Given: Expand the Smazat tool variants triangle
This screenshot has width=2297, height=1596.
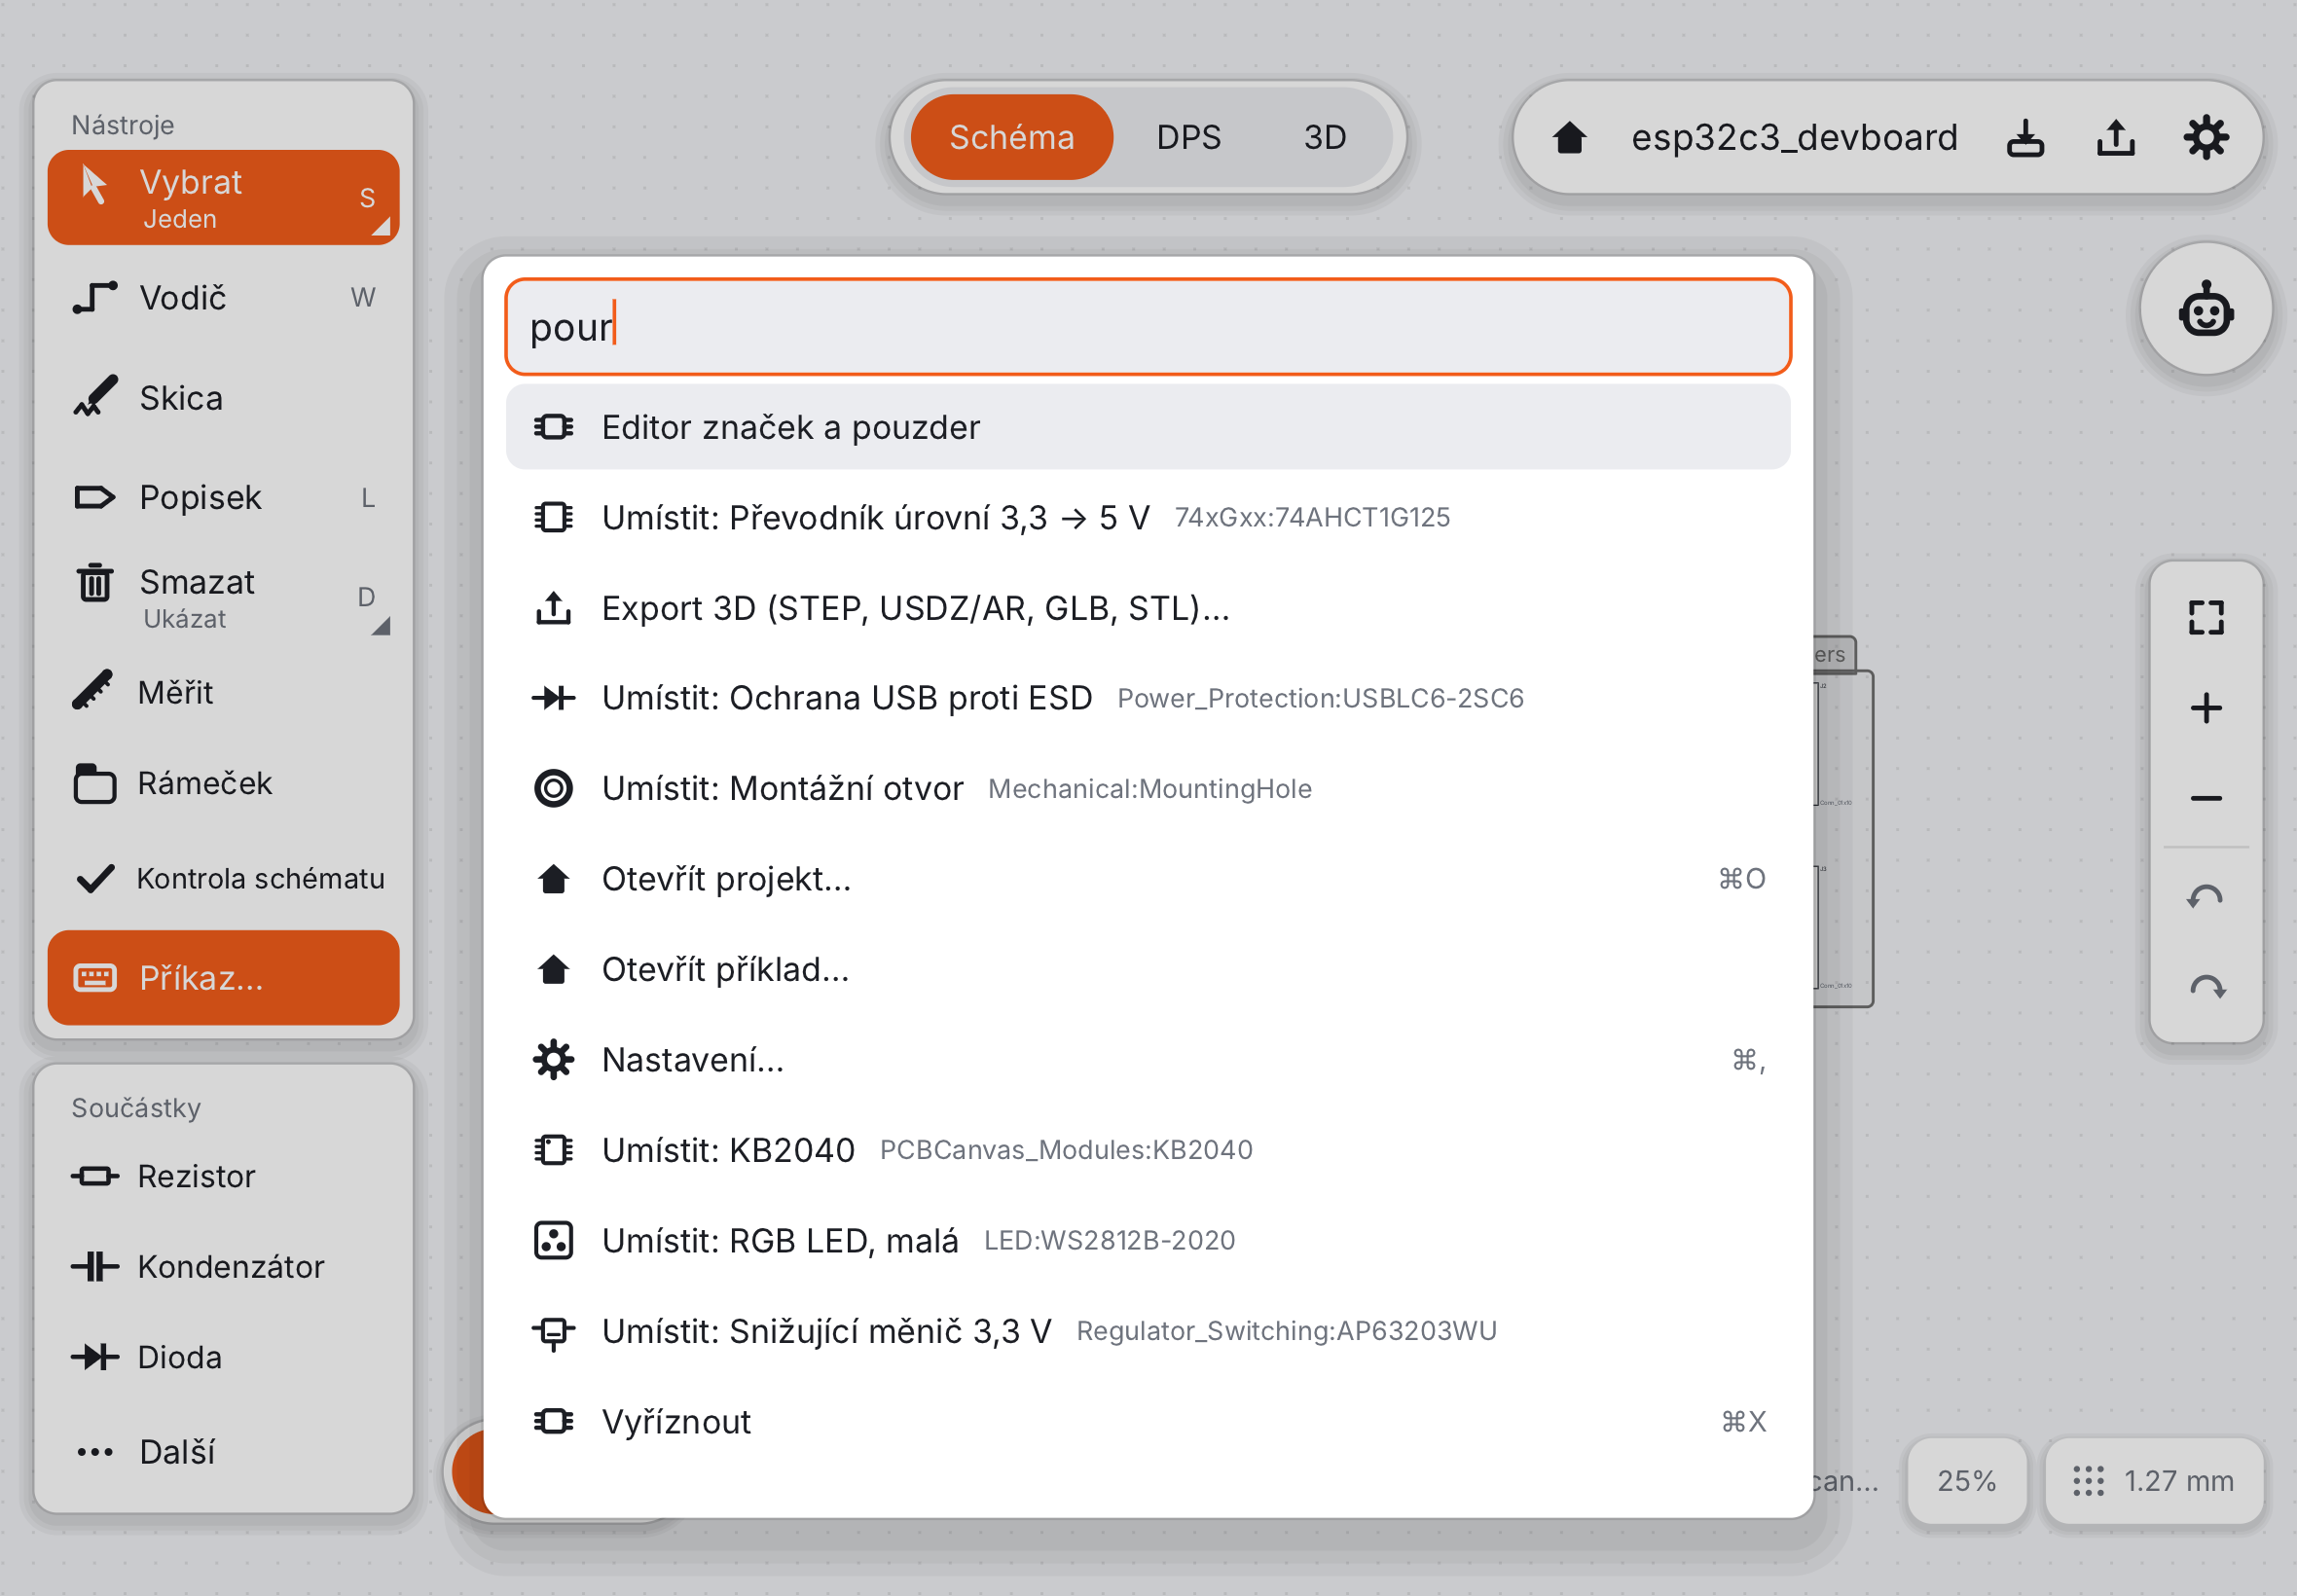Looking at the screenshot, I should pos(381,627).
